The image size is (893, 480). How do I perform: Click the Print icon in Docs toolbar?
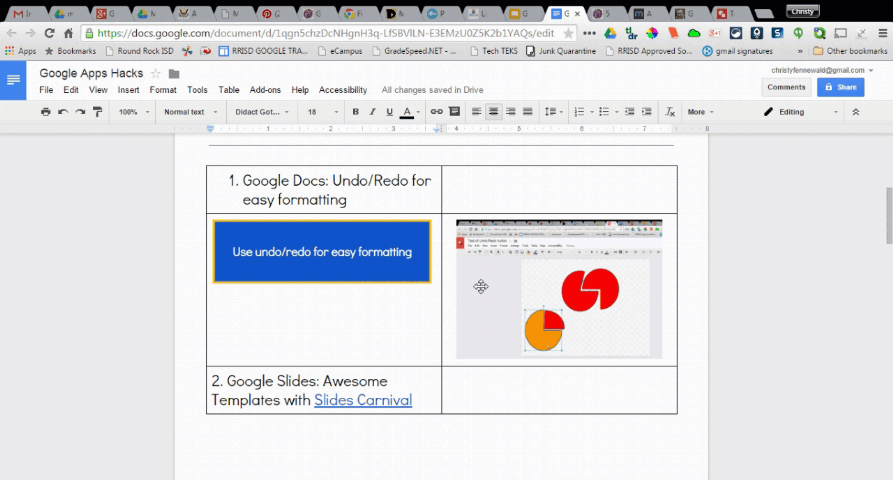pyautogui.click(x=46, y=112)
